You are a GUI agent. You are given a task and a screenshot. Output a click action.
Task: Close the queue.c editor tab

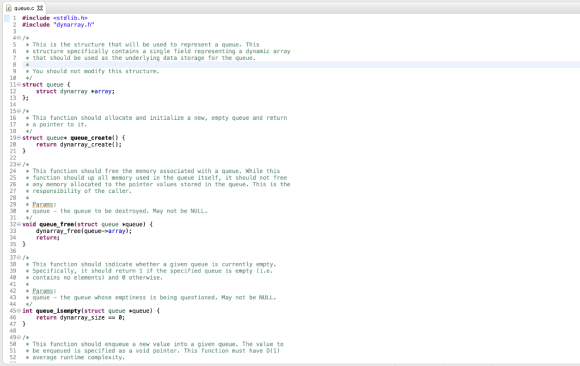(40, 8)
